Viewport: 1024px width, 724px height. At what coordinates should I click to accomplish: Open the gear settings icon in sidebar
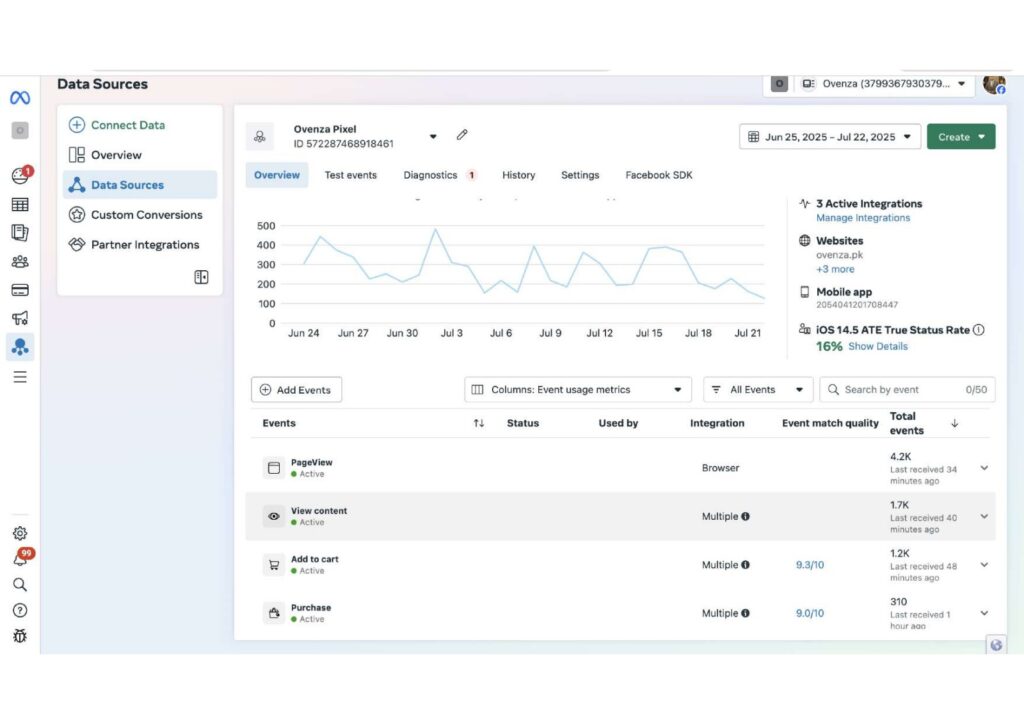click(20, 533)
